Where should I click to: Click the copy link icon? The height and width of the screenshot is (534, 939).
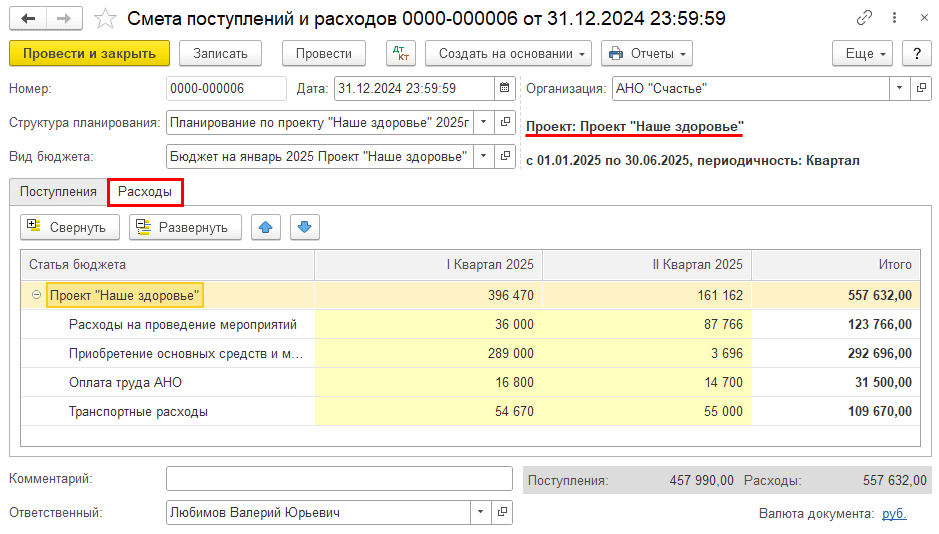864,19
